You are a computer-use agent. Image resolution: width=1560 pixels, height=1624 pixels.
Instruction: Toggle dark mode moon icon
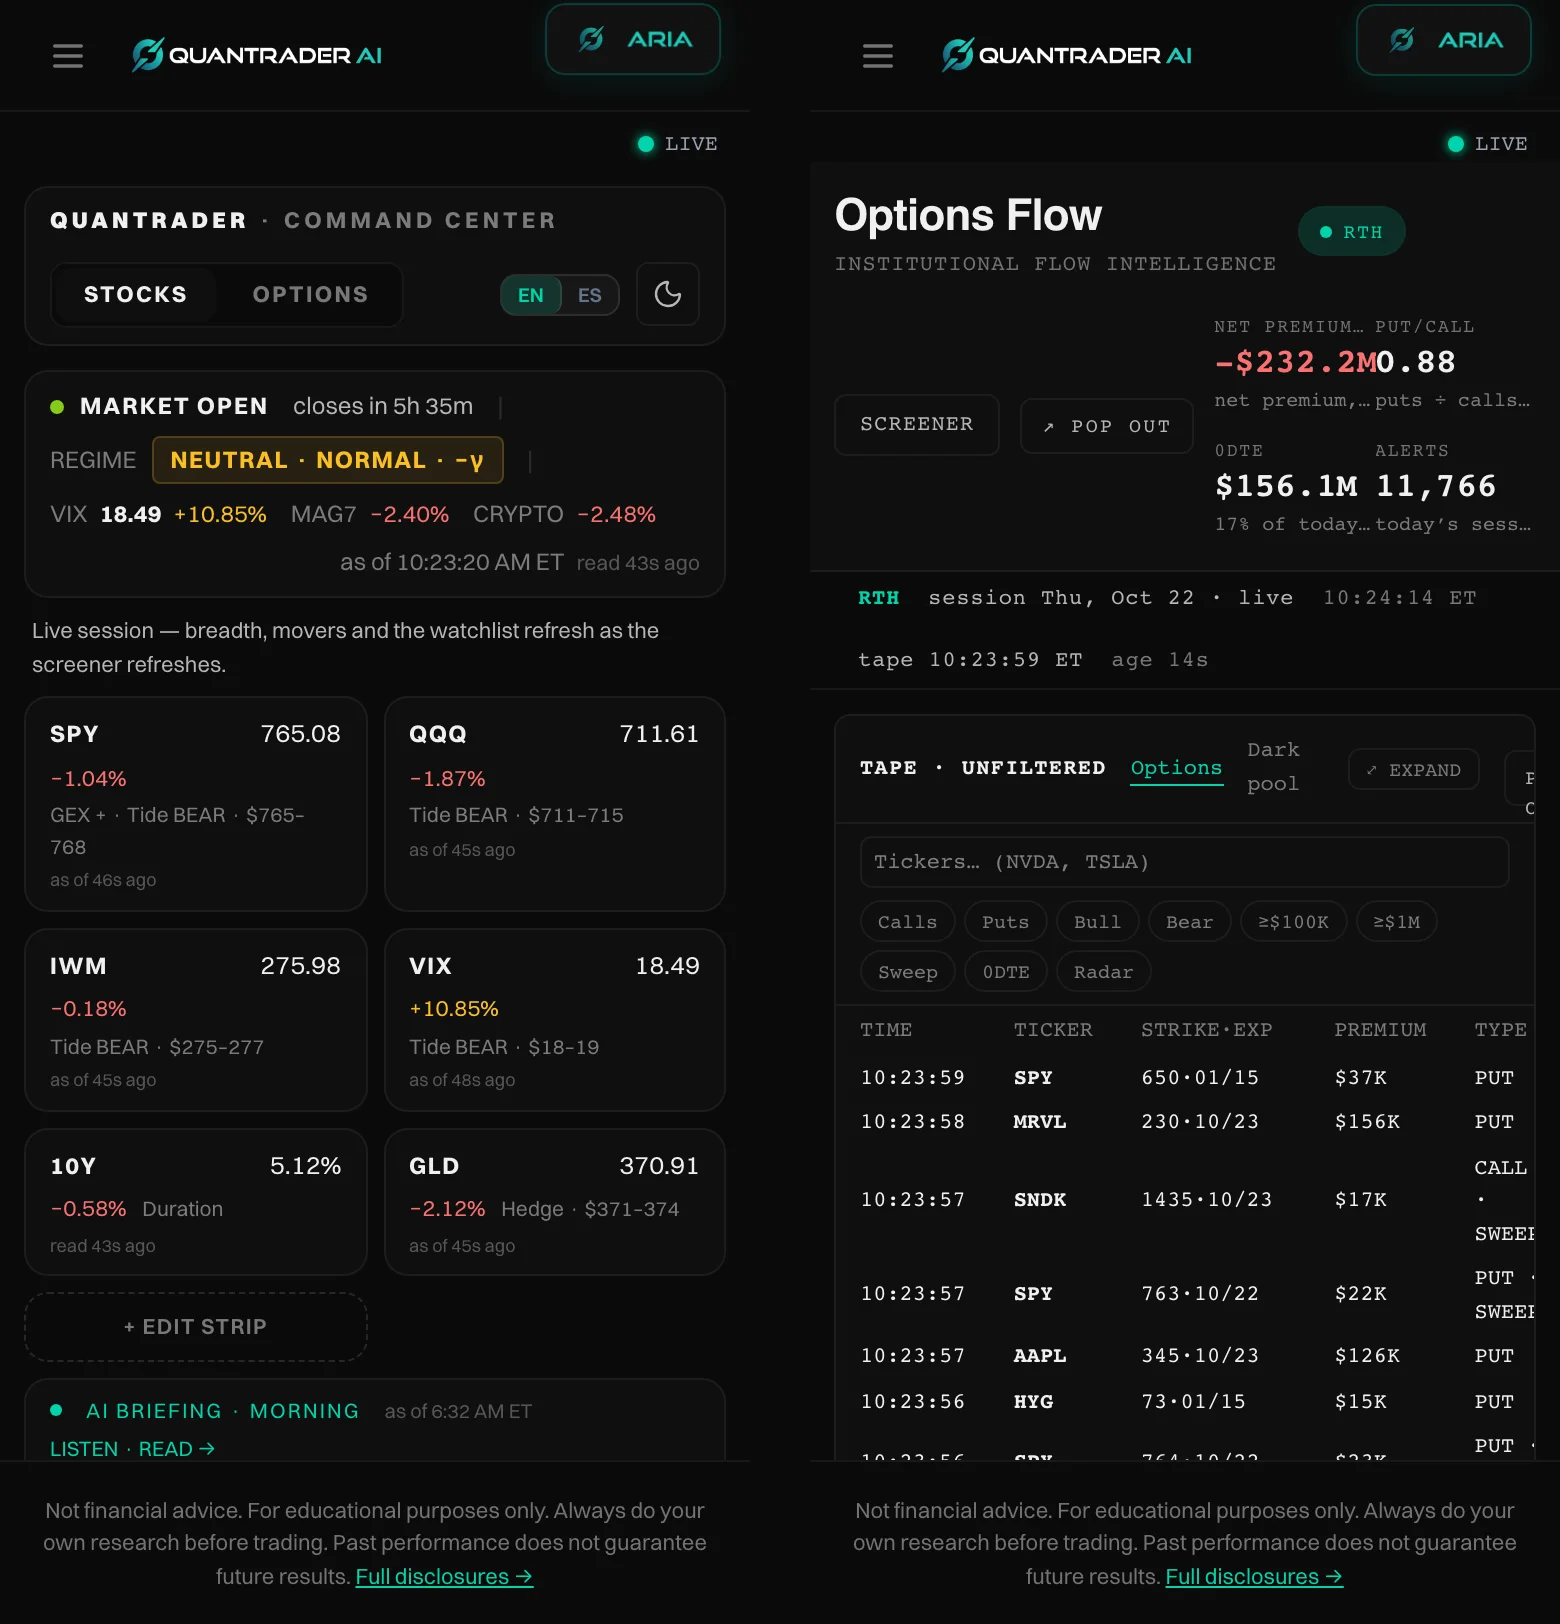coord(668,294)
